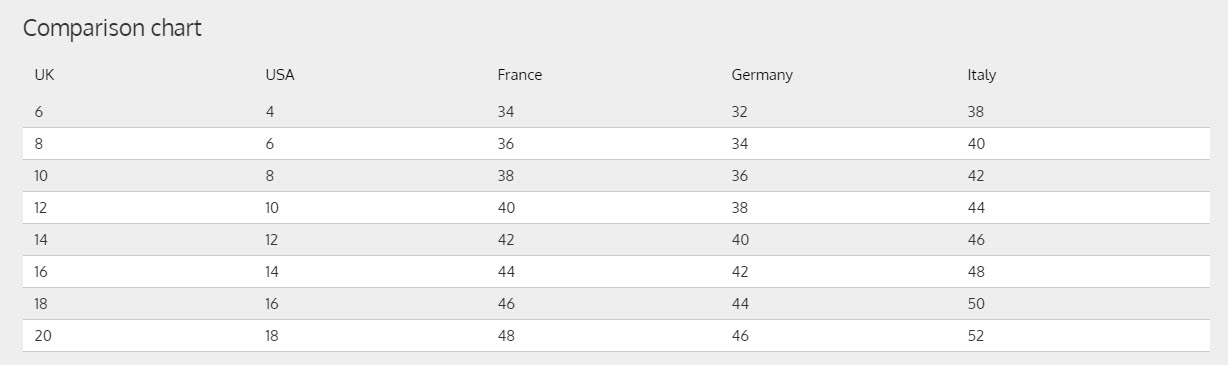This screenshot has width=1228, height=365.
Task: Click Italy size 38 cell
Action: [x=976, y=112]
